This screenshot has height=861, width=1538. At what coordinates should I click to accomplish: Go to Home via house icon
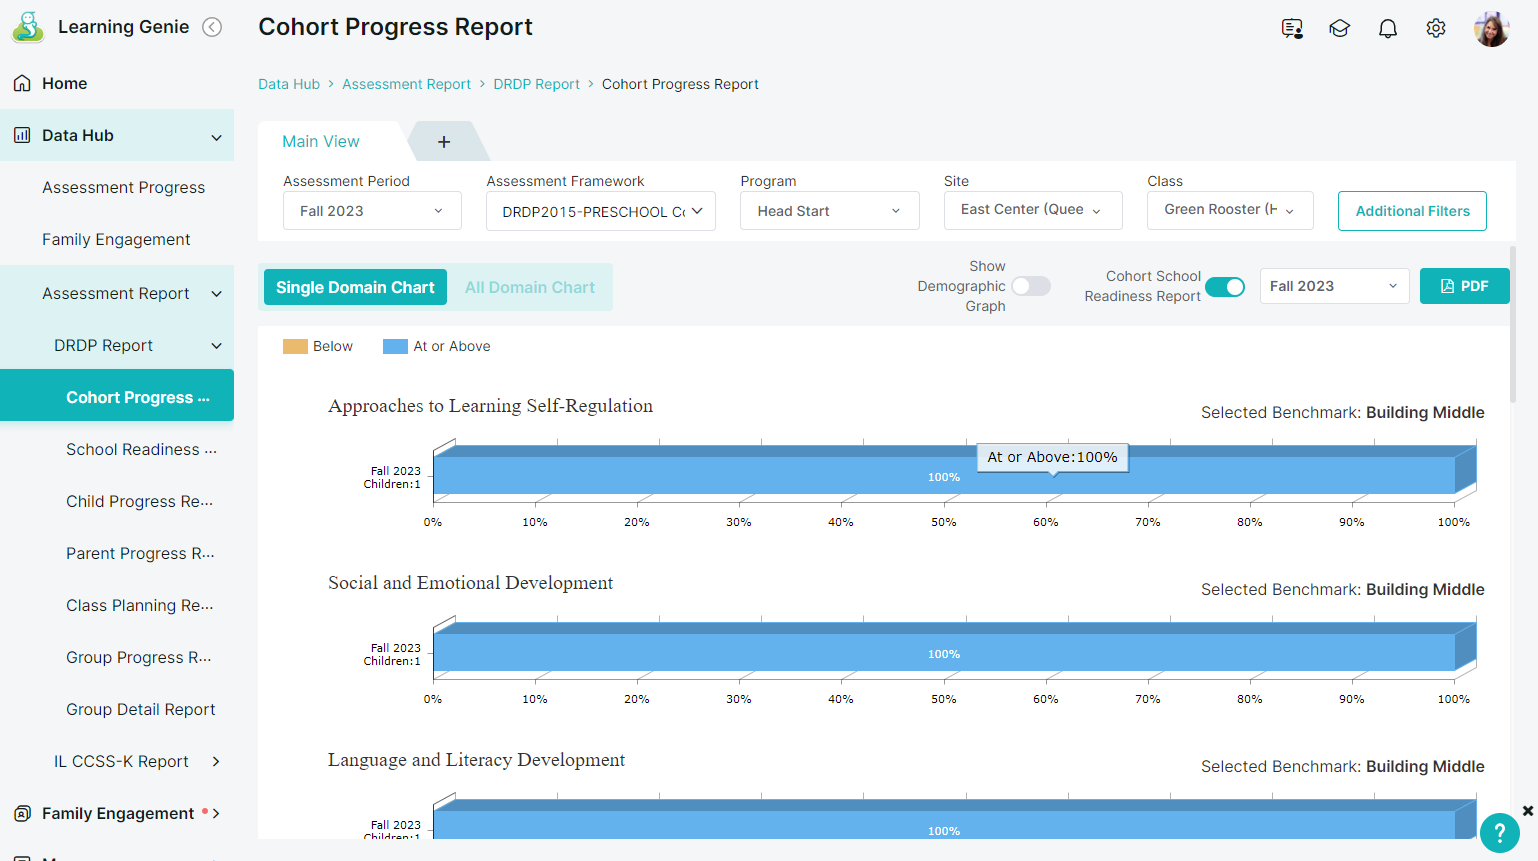coord(22,84)
